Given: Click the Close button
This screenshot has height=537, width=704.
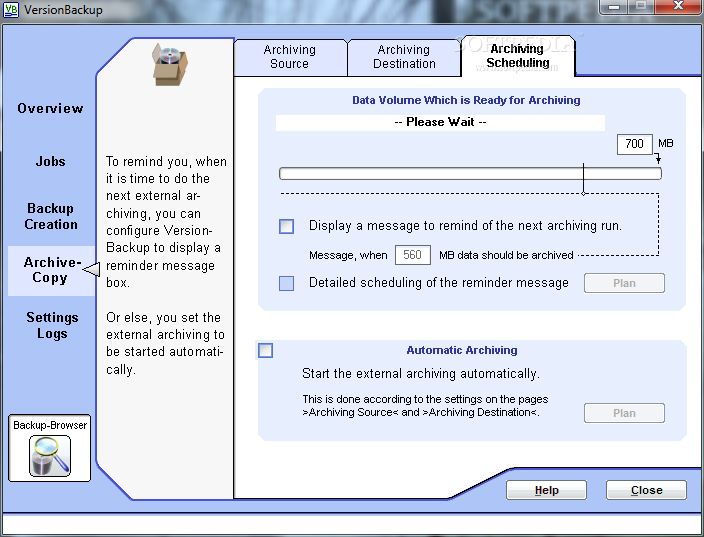Looking at the screenshot, I should (x=646, y=490).
